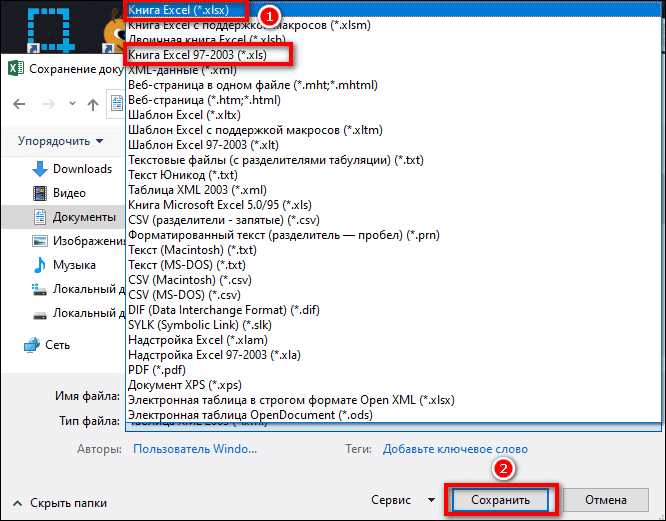Open Музыка folder in sidebar
This screenshot has width=666, height=521.
(x=65, y=265)
